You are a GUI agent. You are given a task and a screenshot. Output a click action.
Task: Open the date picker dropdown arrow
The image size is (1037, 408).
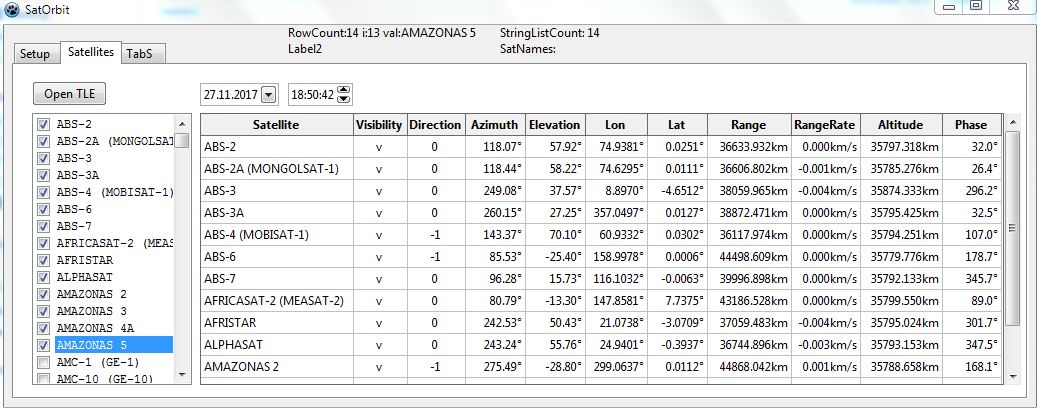click(268, 95)
